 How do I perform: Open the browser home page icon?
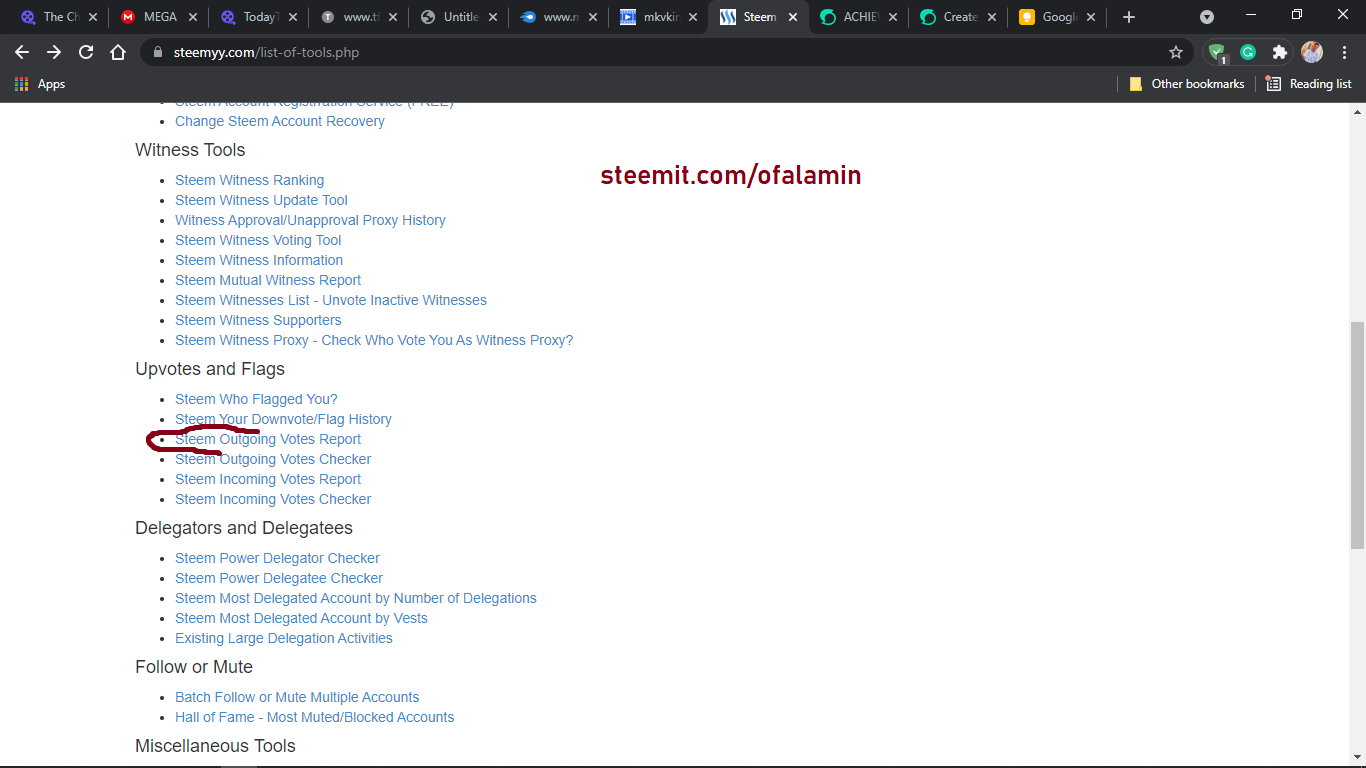point(118,52)
